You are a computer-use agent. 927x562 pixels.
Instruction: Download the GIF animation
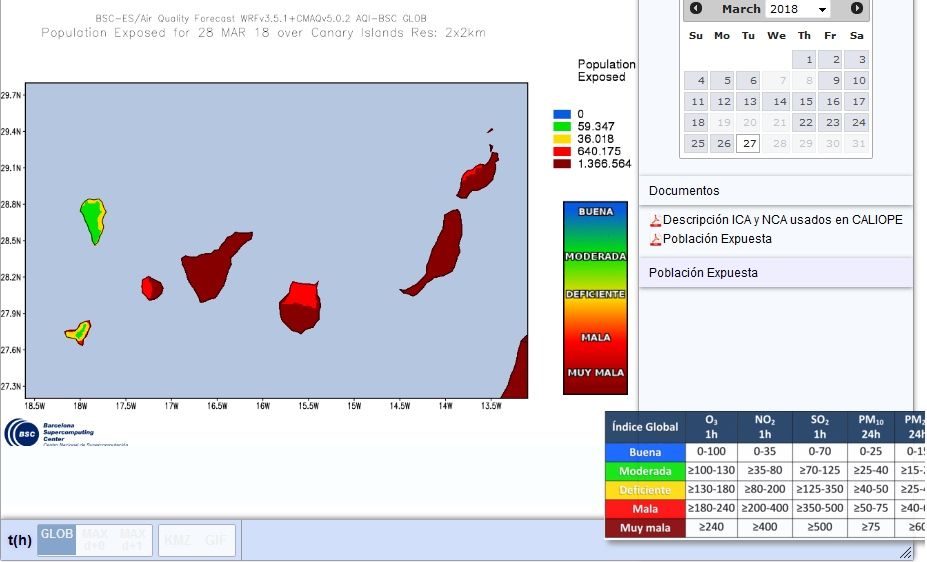216,540
